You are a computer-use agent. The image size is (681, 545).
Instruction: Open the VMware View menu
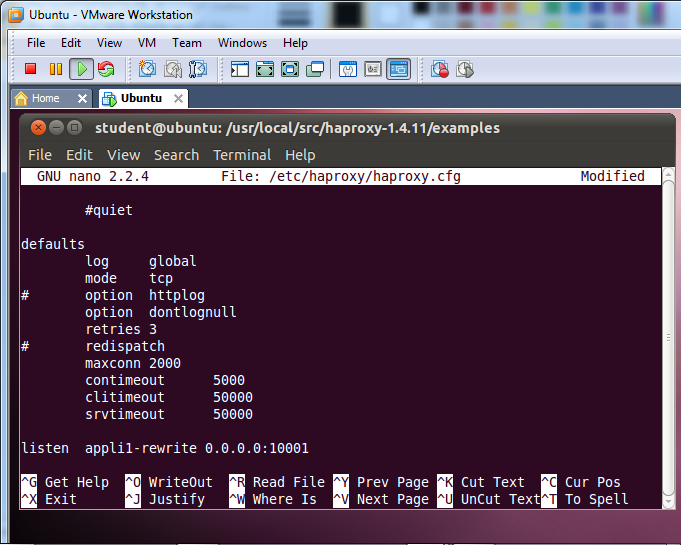click(x=109, y=43)
